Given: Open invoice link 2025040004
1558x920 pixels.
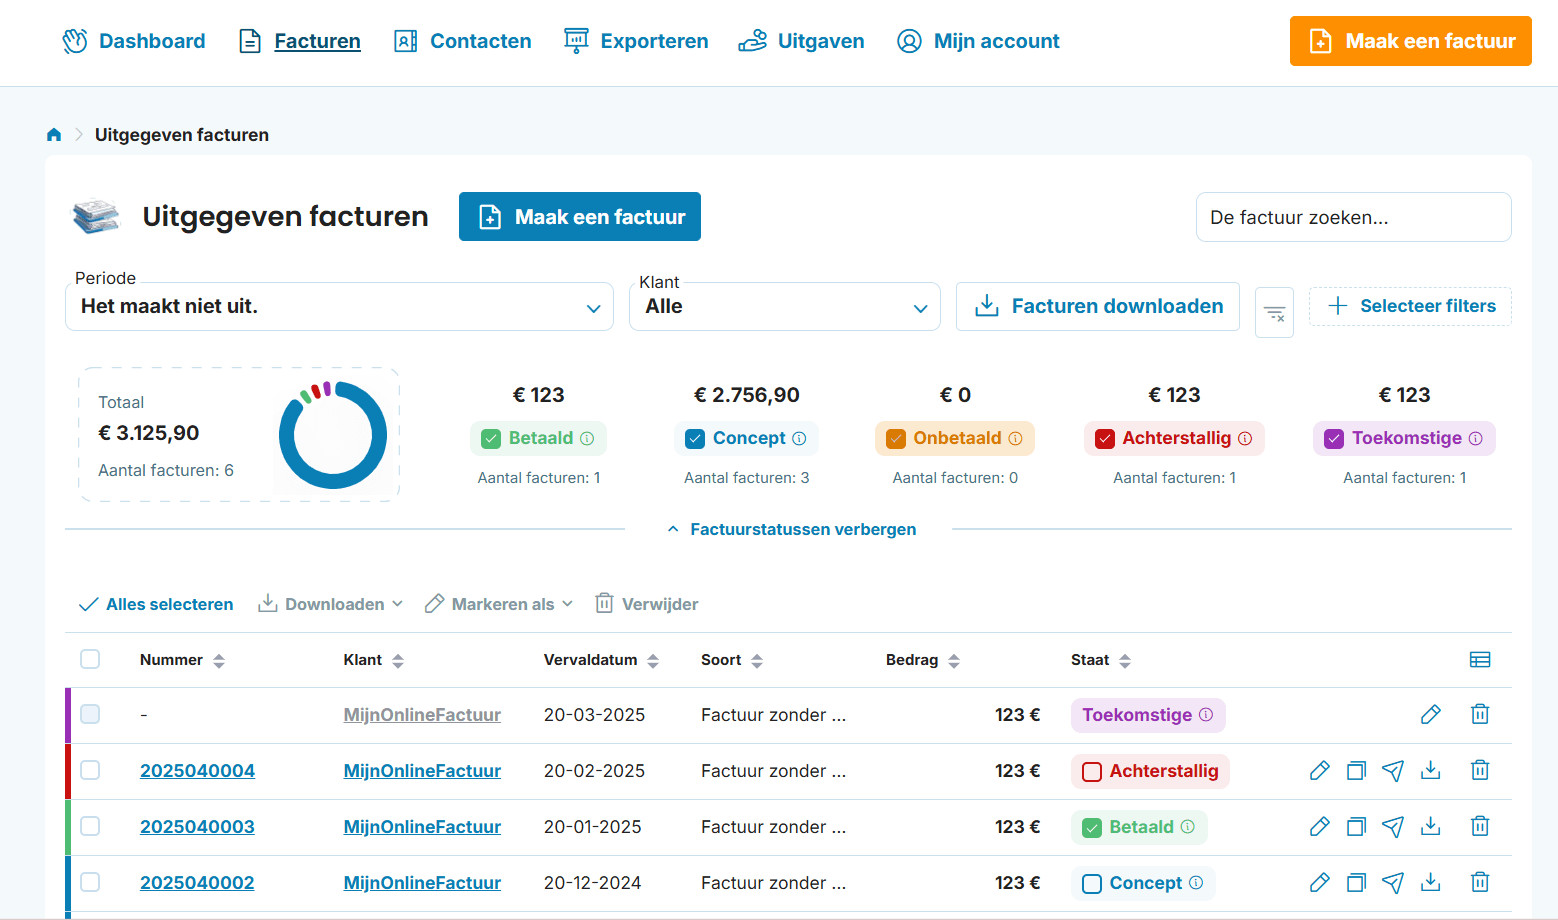Looking at the screenshot, I should 197,771.
